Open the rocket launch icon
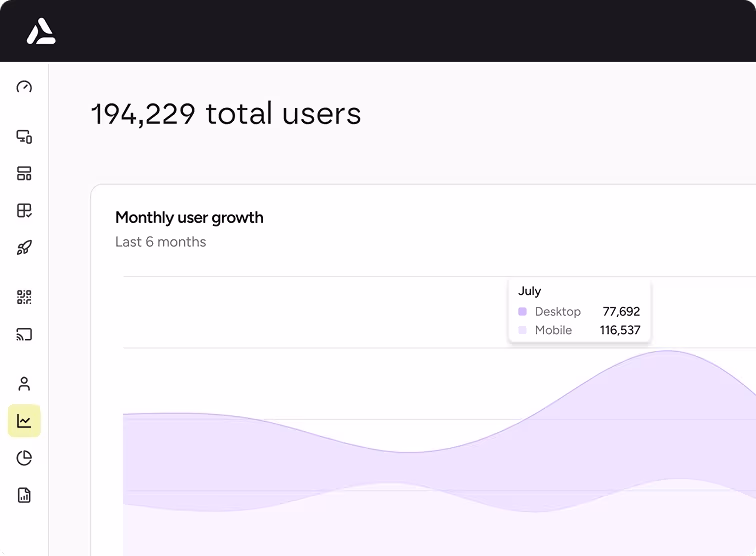Screen dimensions: 756x556 tap(24, 248)
